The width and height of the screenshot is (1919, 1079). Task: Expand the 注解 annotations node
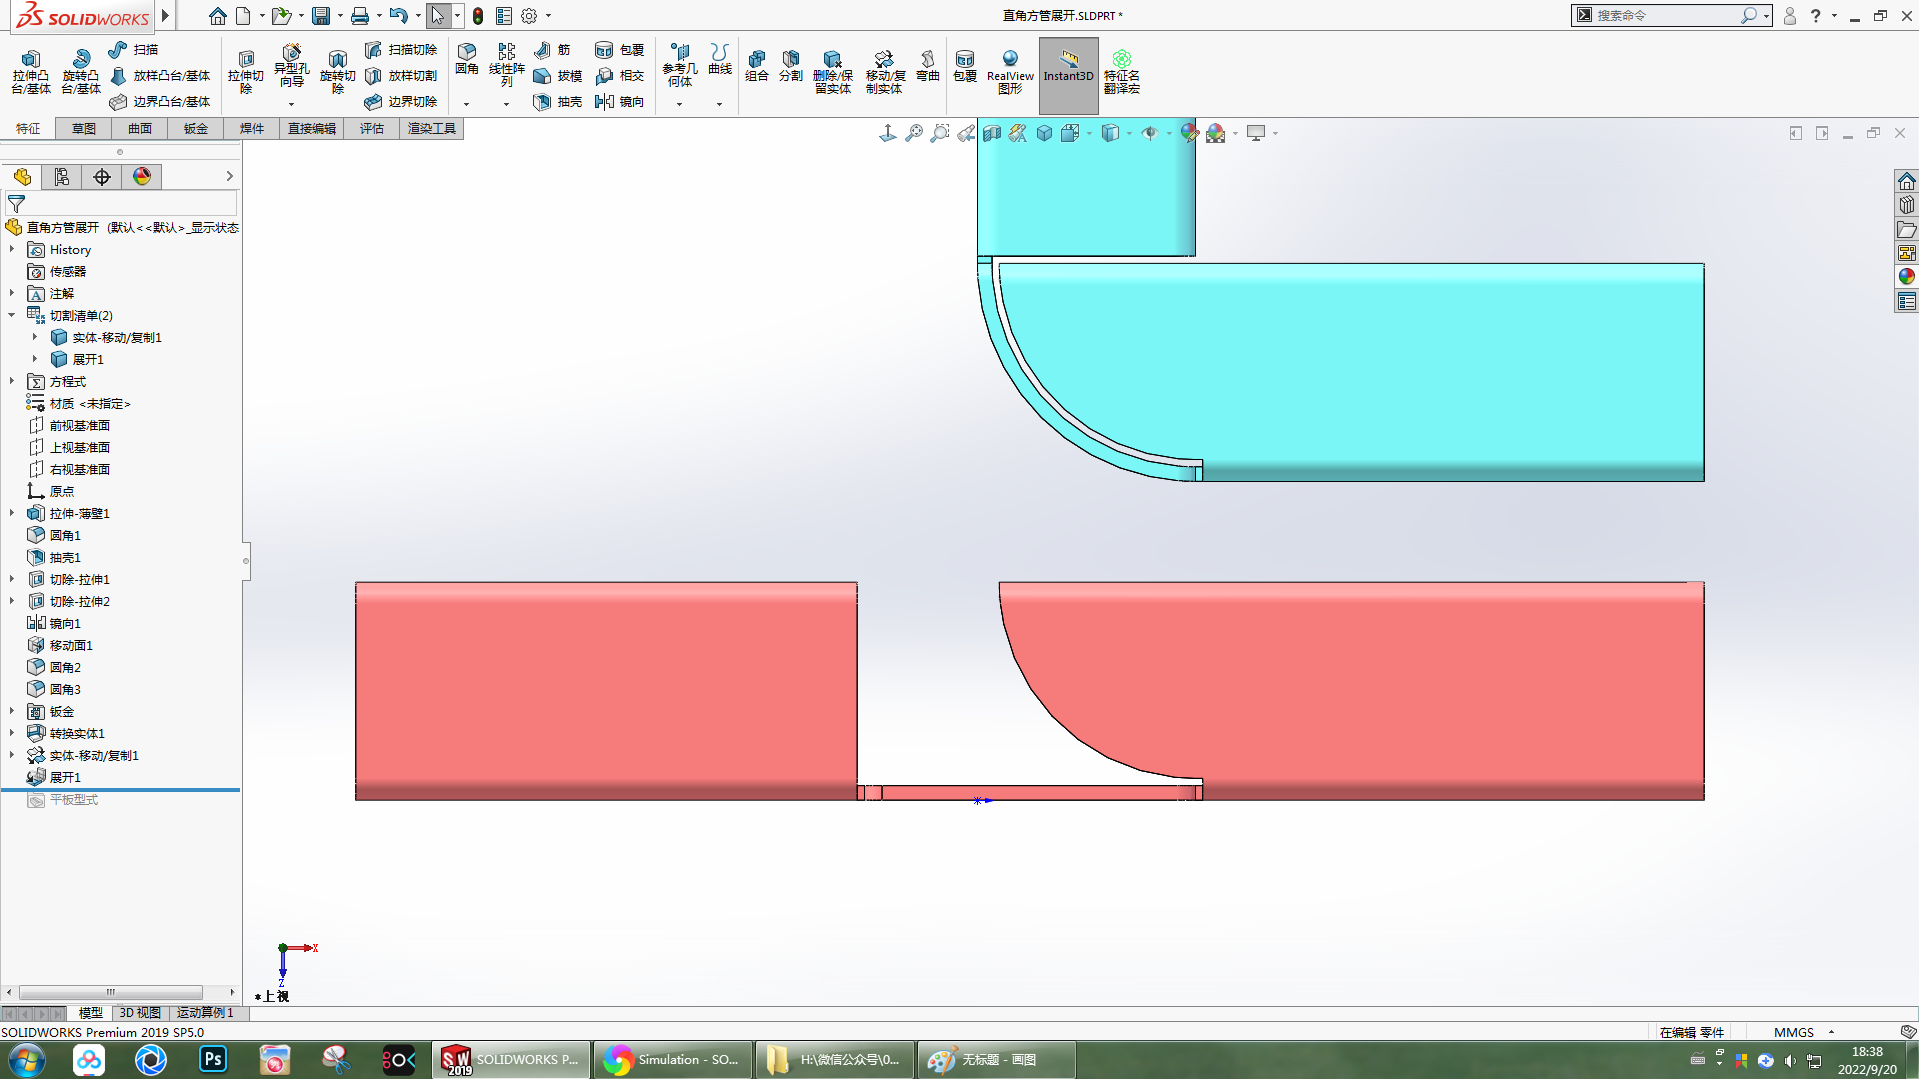coord(12,293)
